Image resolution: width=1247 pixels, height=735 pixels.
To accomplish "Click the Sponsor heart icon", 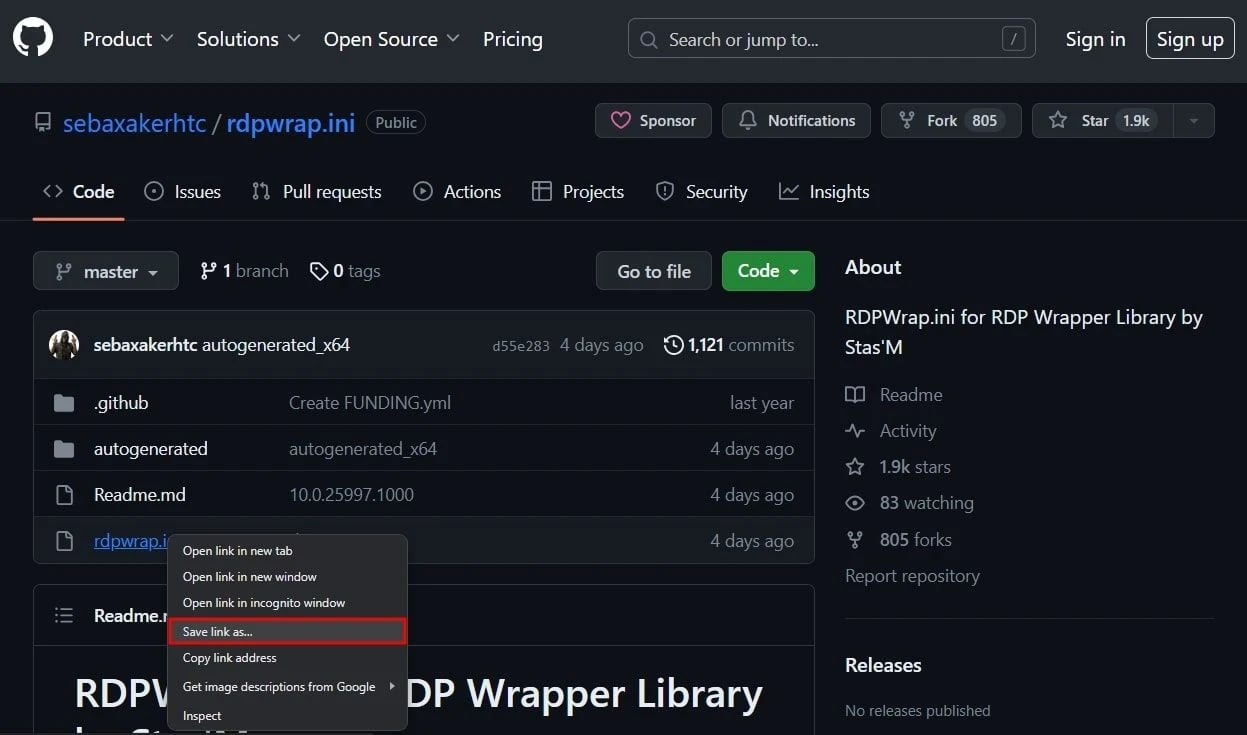I will (620, 120).
